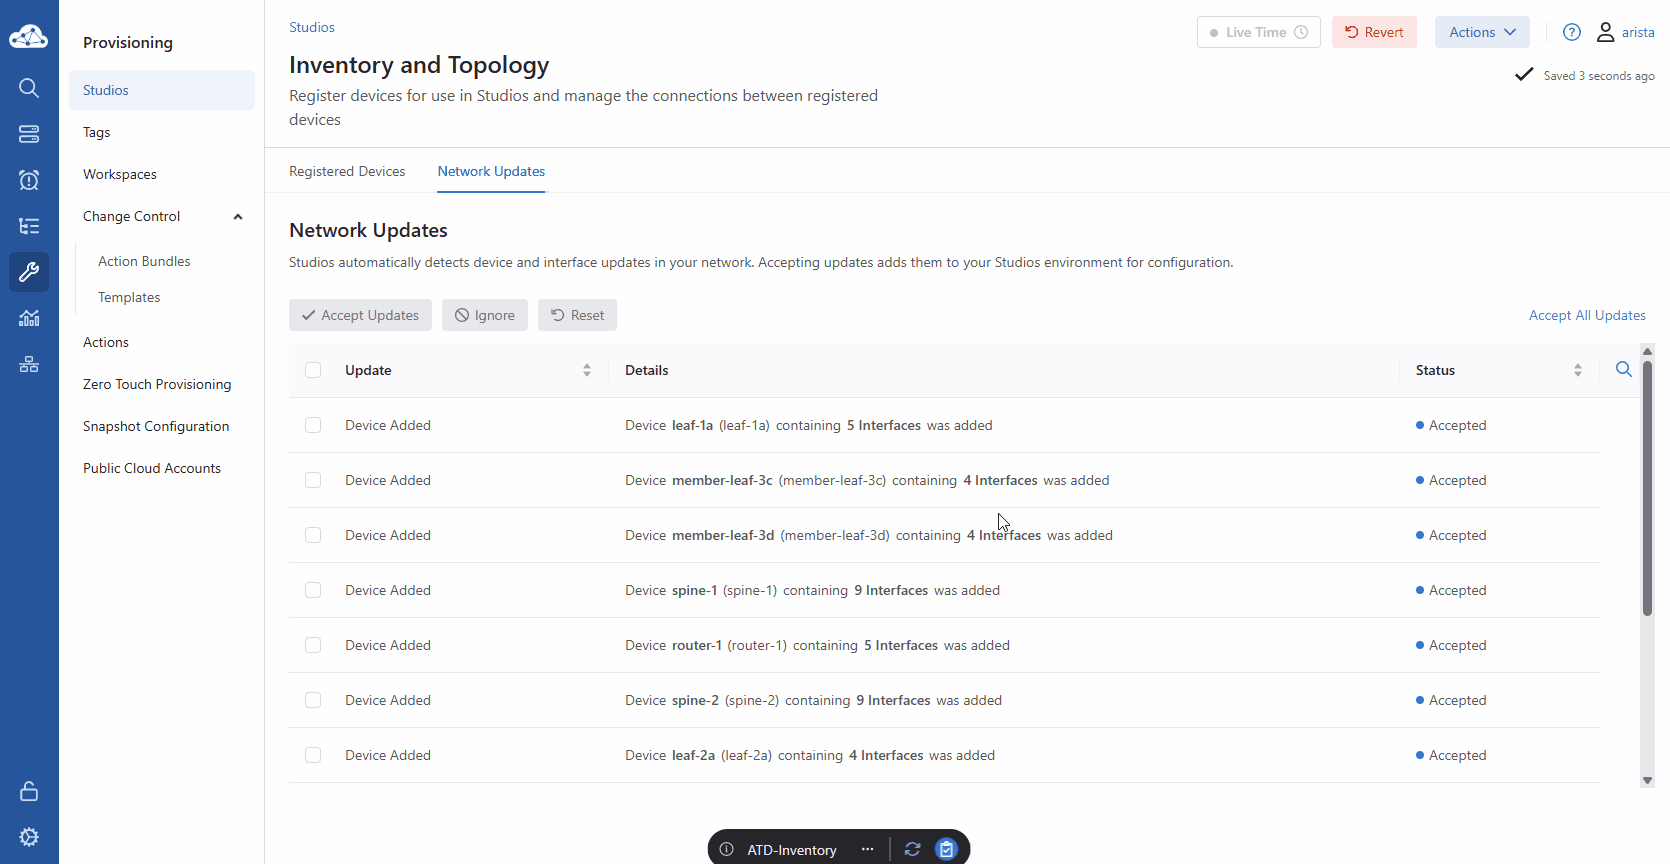The height and width of the screenshot is (864, 1670).
Task: Open the task list icon in the left rail
Action: [x=29, y=226]
